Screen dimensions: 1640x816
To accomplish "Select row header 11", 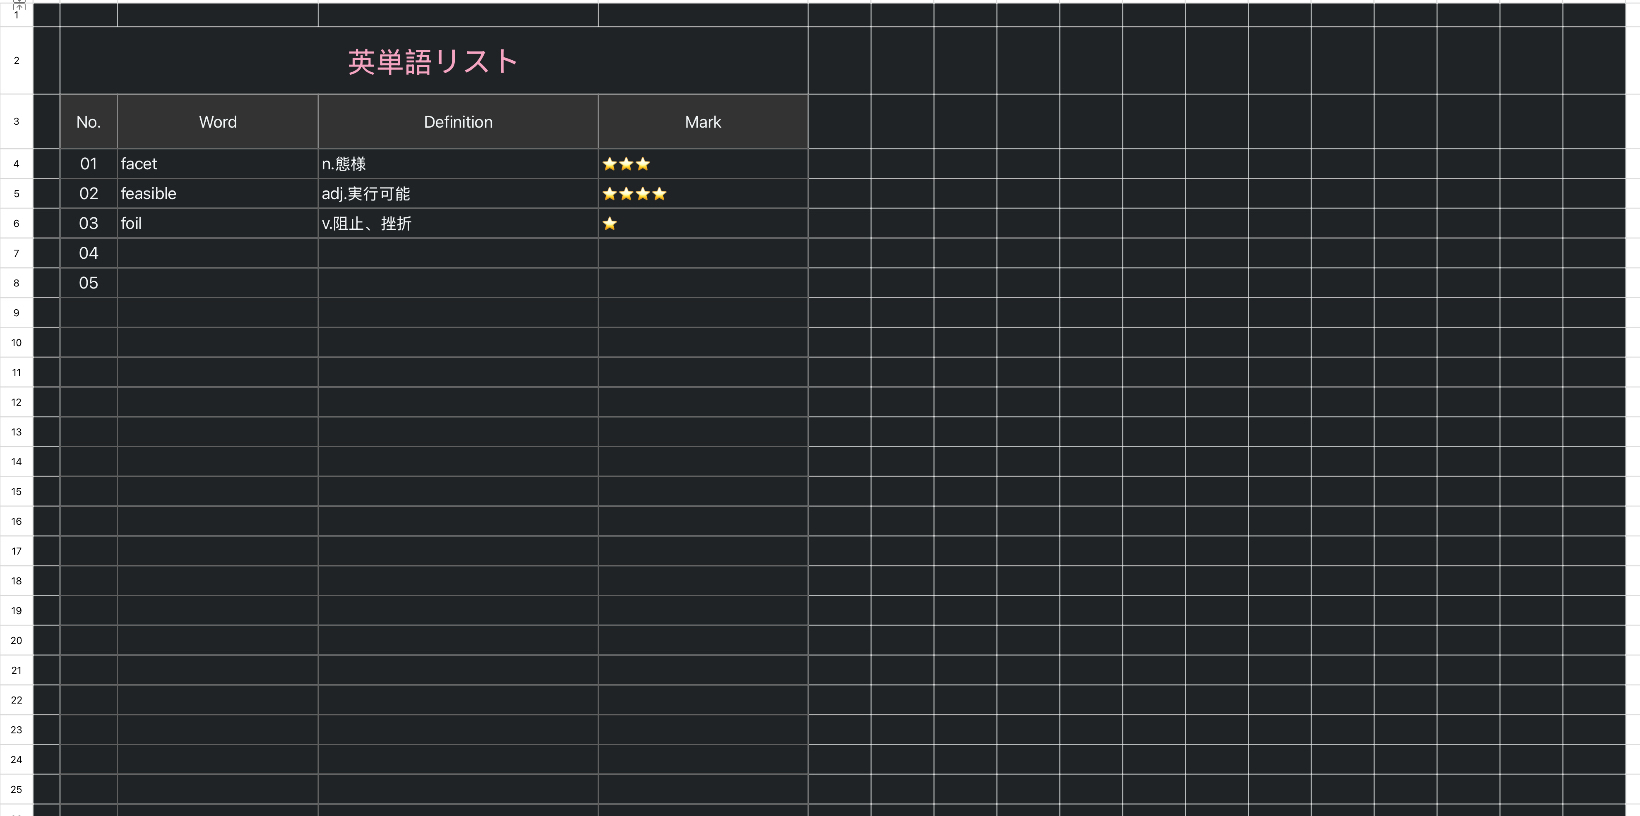I will (x=16, y=372).
